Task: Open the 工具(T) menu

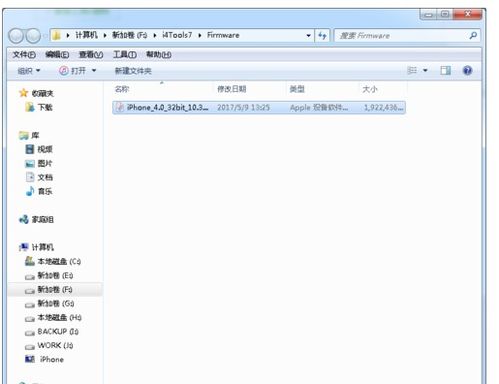Action: coord(125,55)
